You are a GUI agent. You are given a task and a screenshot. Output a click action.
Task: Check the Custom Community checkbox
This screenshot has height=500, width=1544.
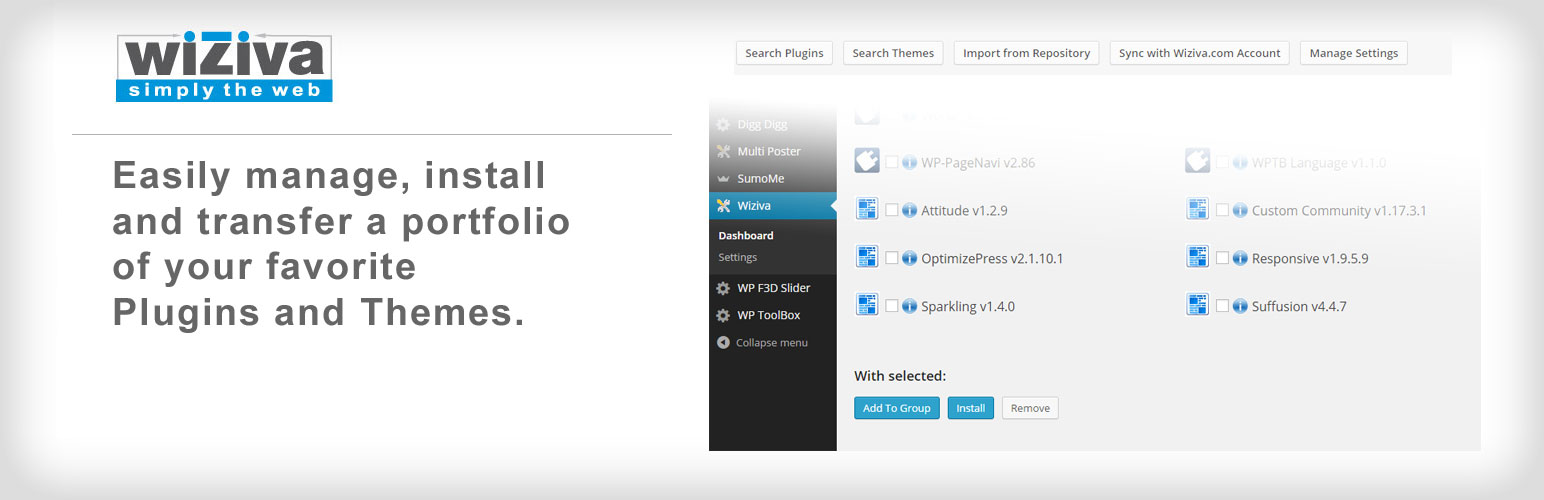[1222, 210]
